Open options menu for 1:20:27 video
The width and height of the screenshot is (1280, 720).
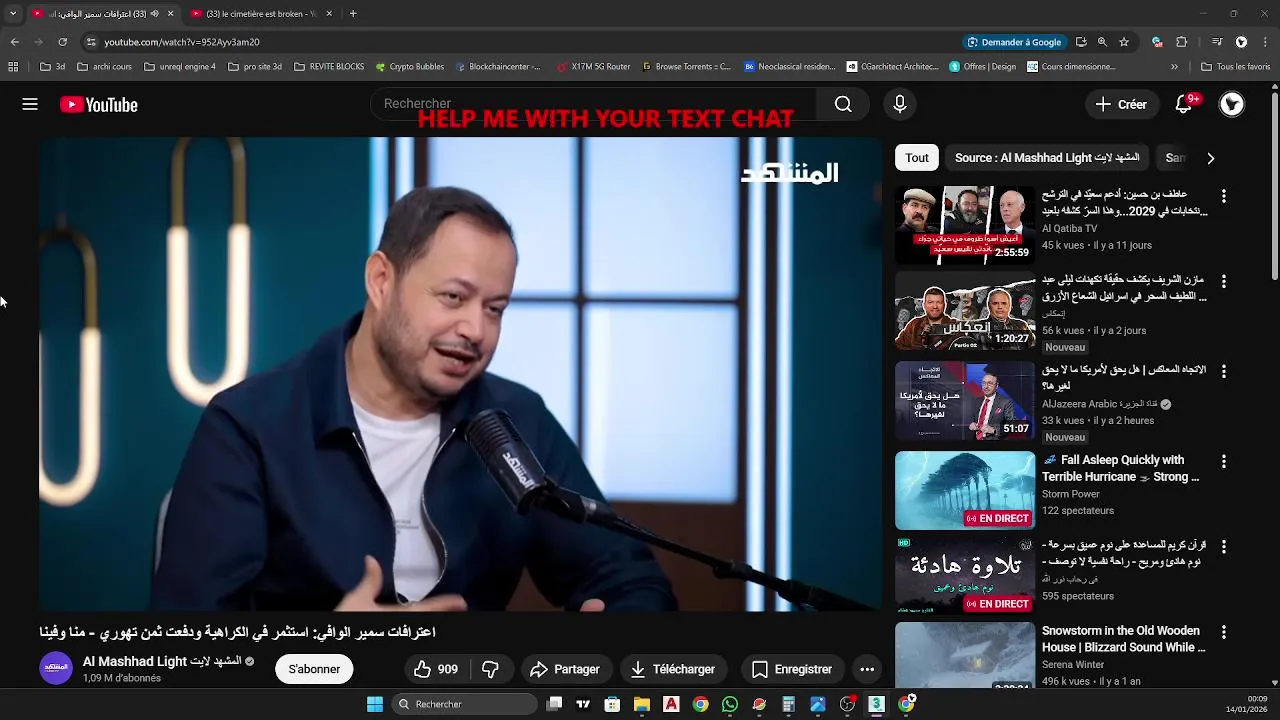1223,281
